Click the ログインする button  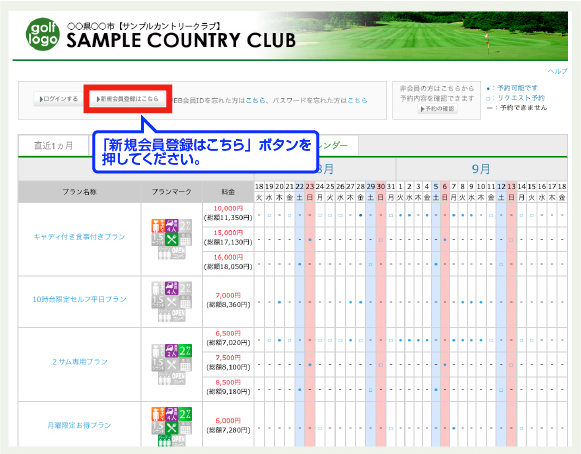pyautogui.click(x=59, y=99)
